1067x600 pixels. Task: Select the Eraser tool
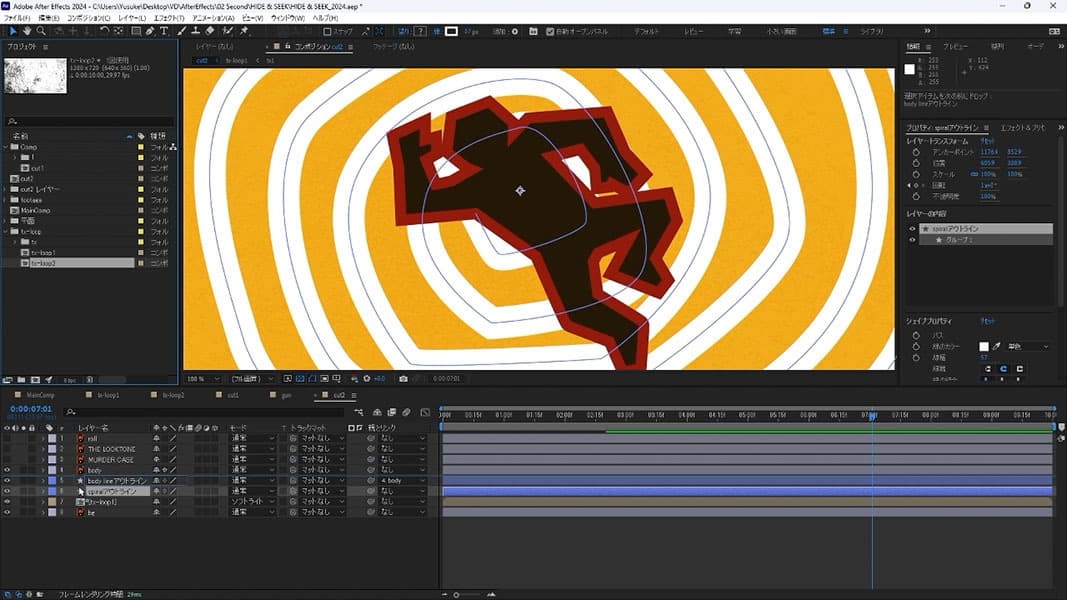tap(212, 31)
